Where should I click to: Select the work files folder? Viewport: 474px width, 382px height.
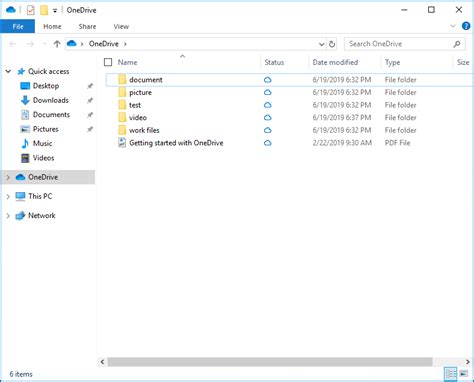point(289,130)
